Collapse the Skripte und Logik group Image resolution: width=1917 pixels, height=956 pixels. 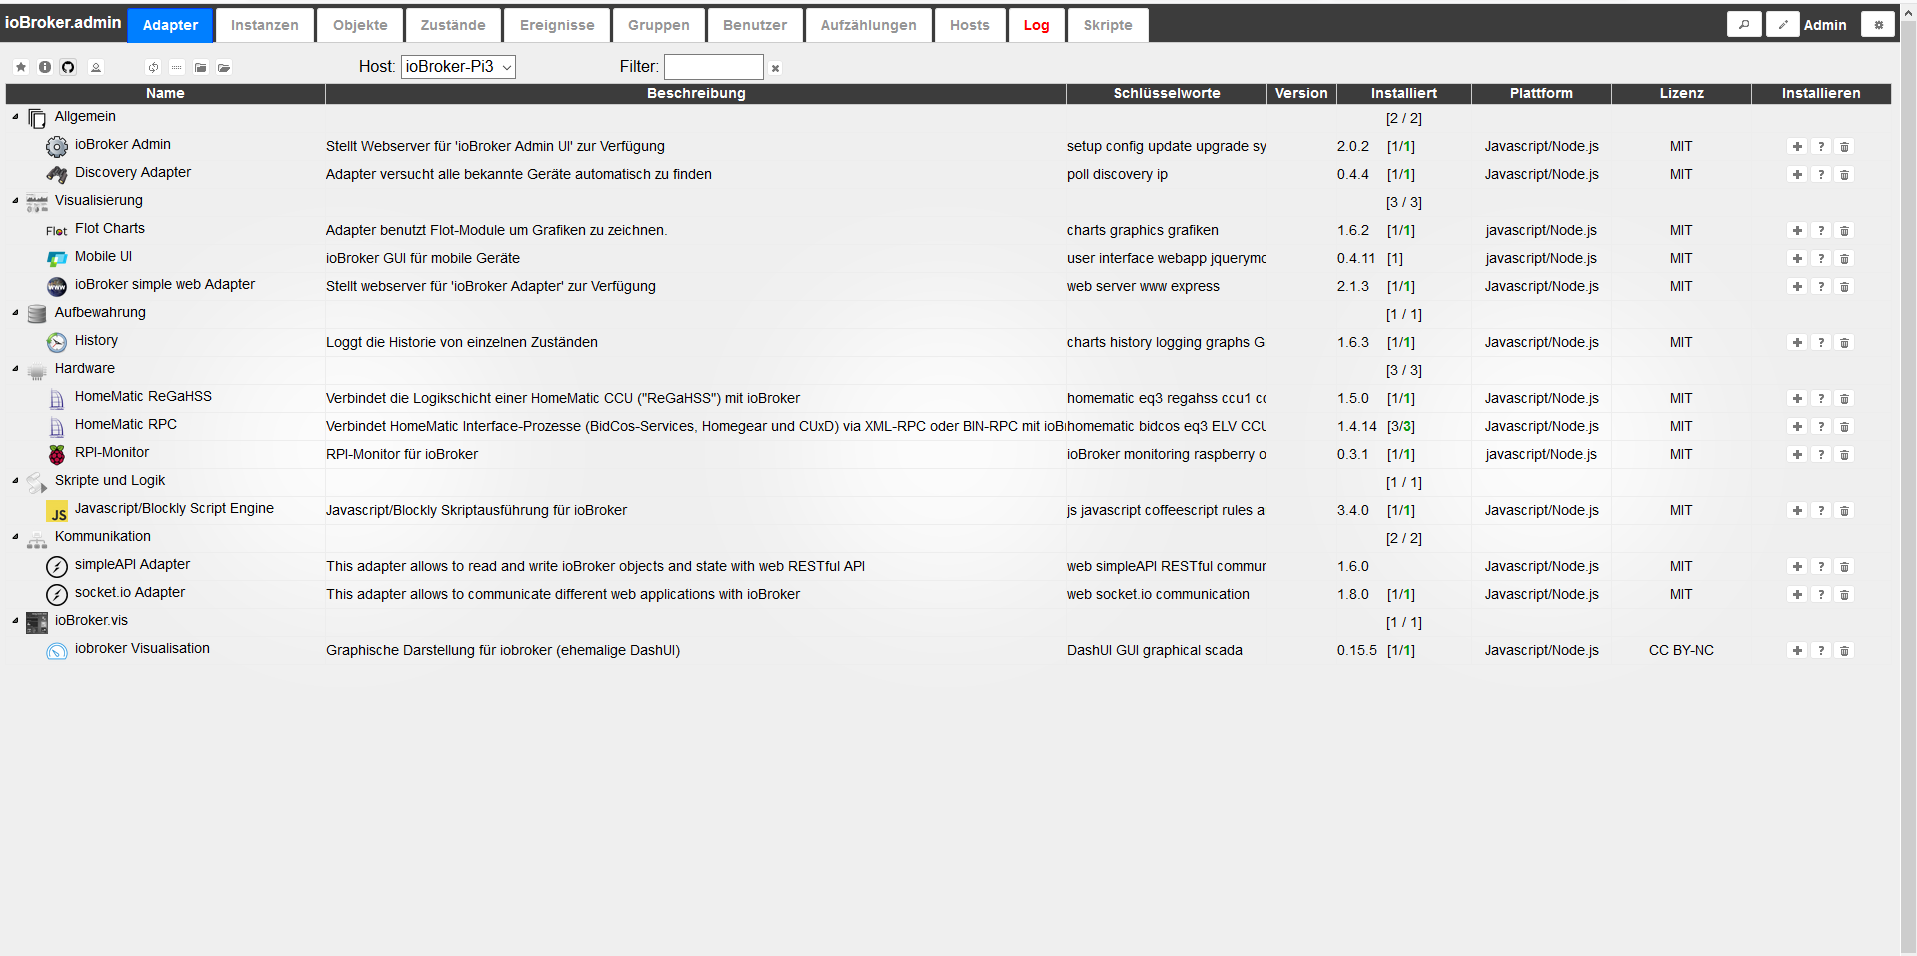pos(15,481)
